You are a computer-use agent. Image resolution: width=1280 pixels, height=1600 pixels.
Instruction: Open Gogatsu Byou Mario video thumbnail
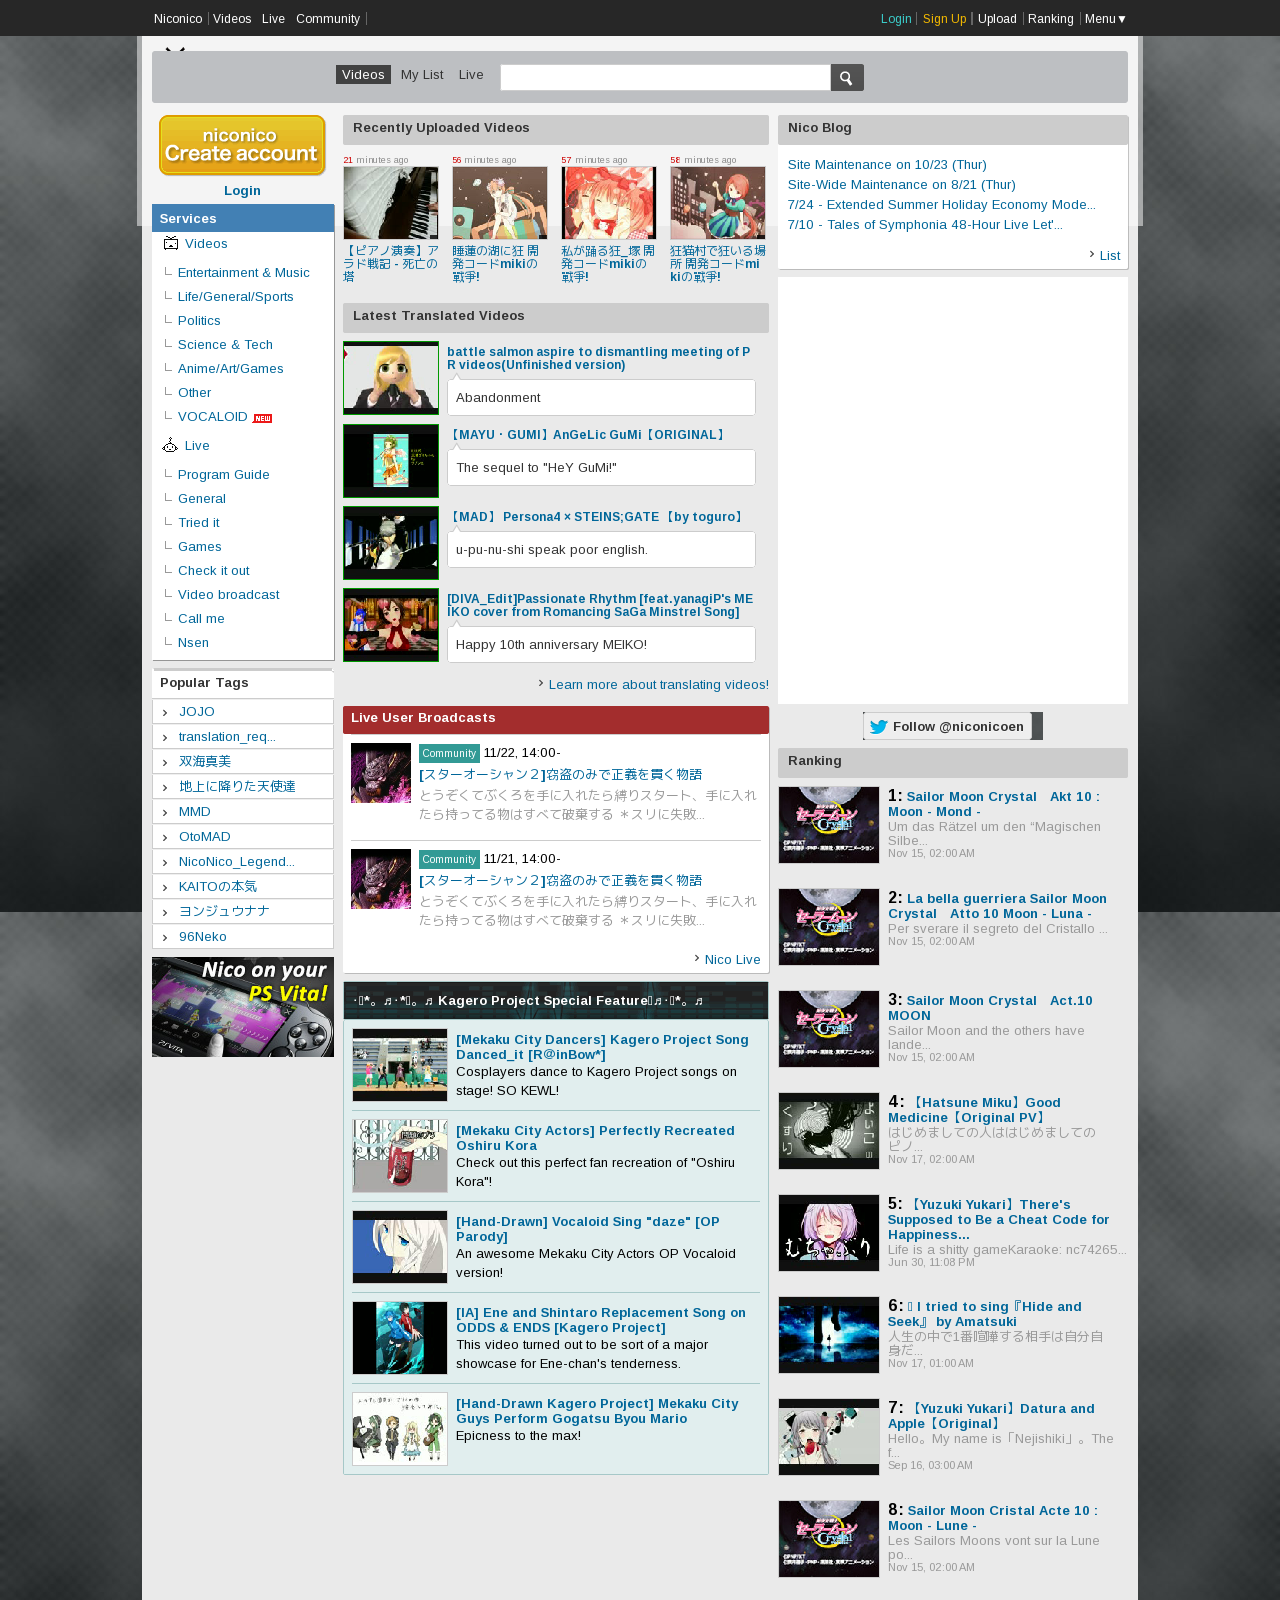pyautogui.click(x=400, y=1429)
